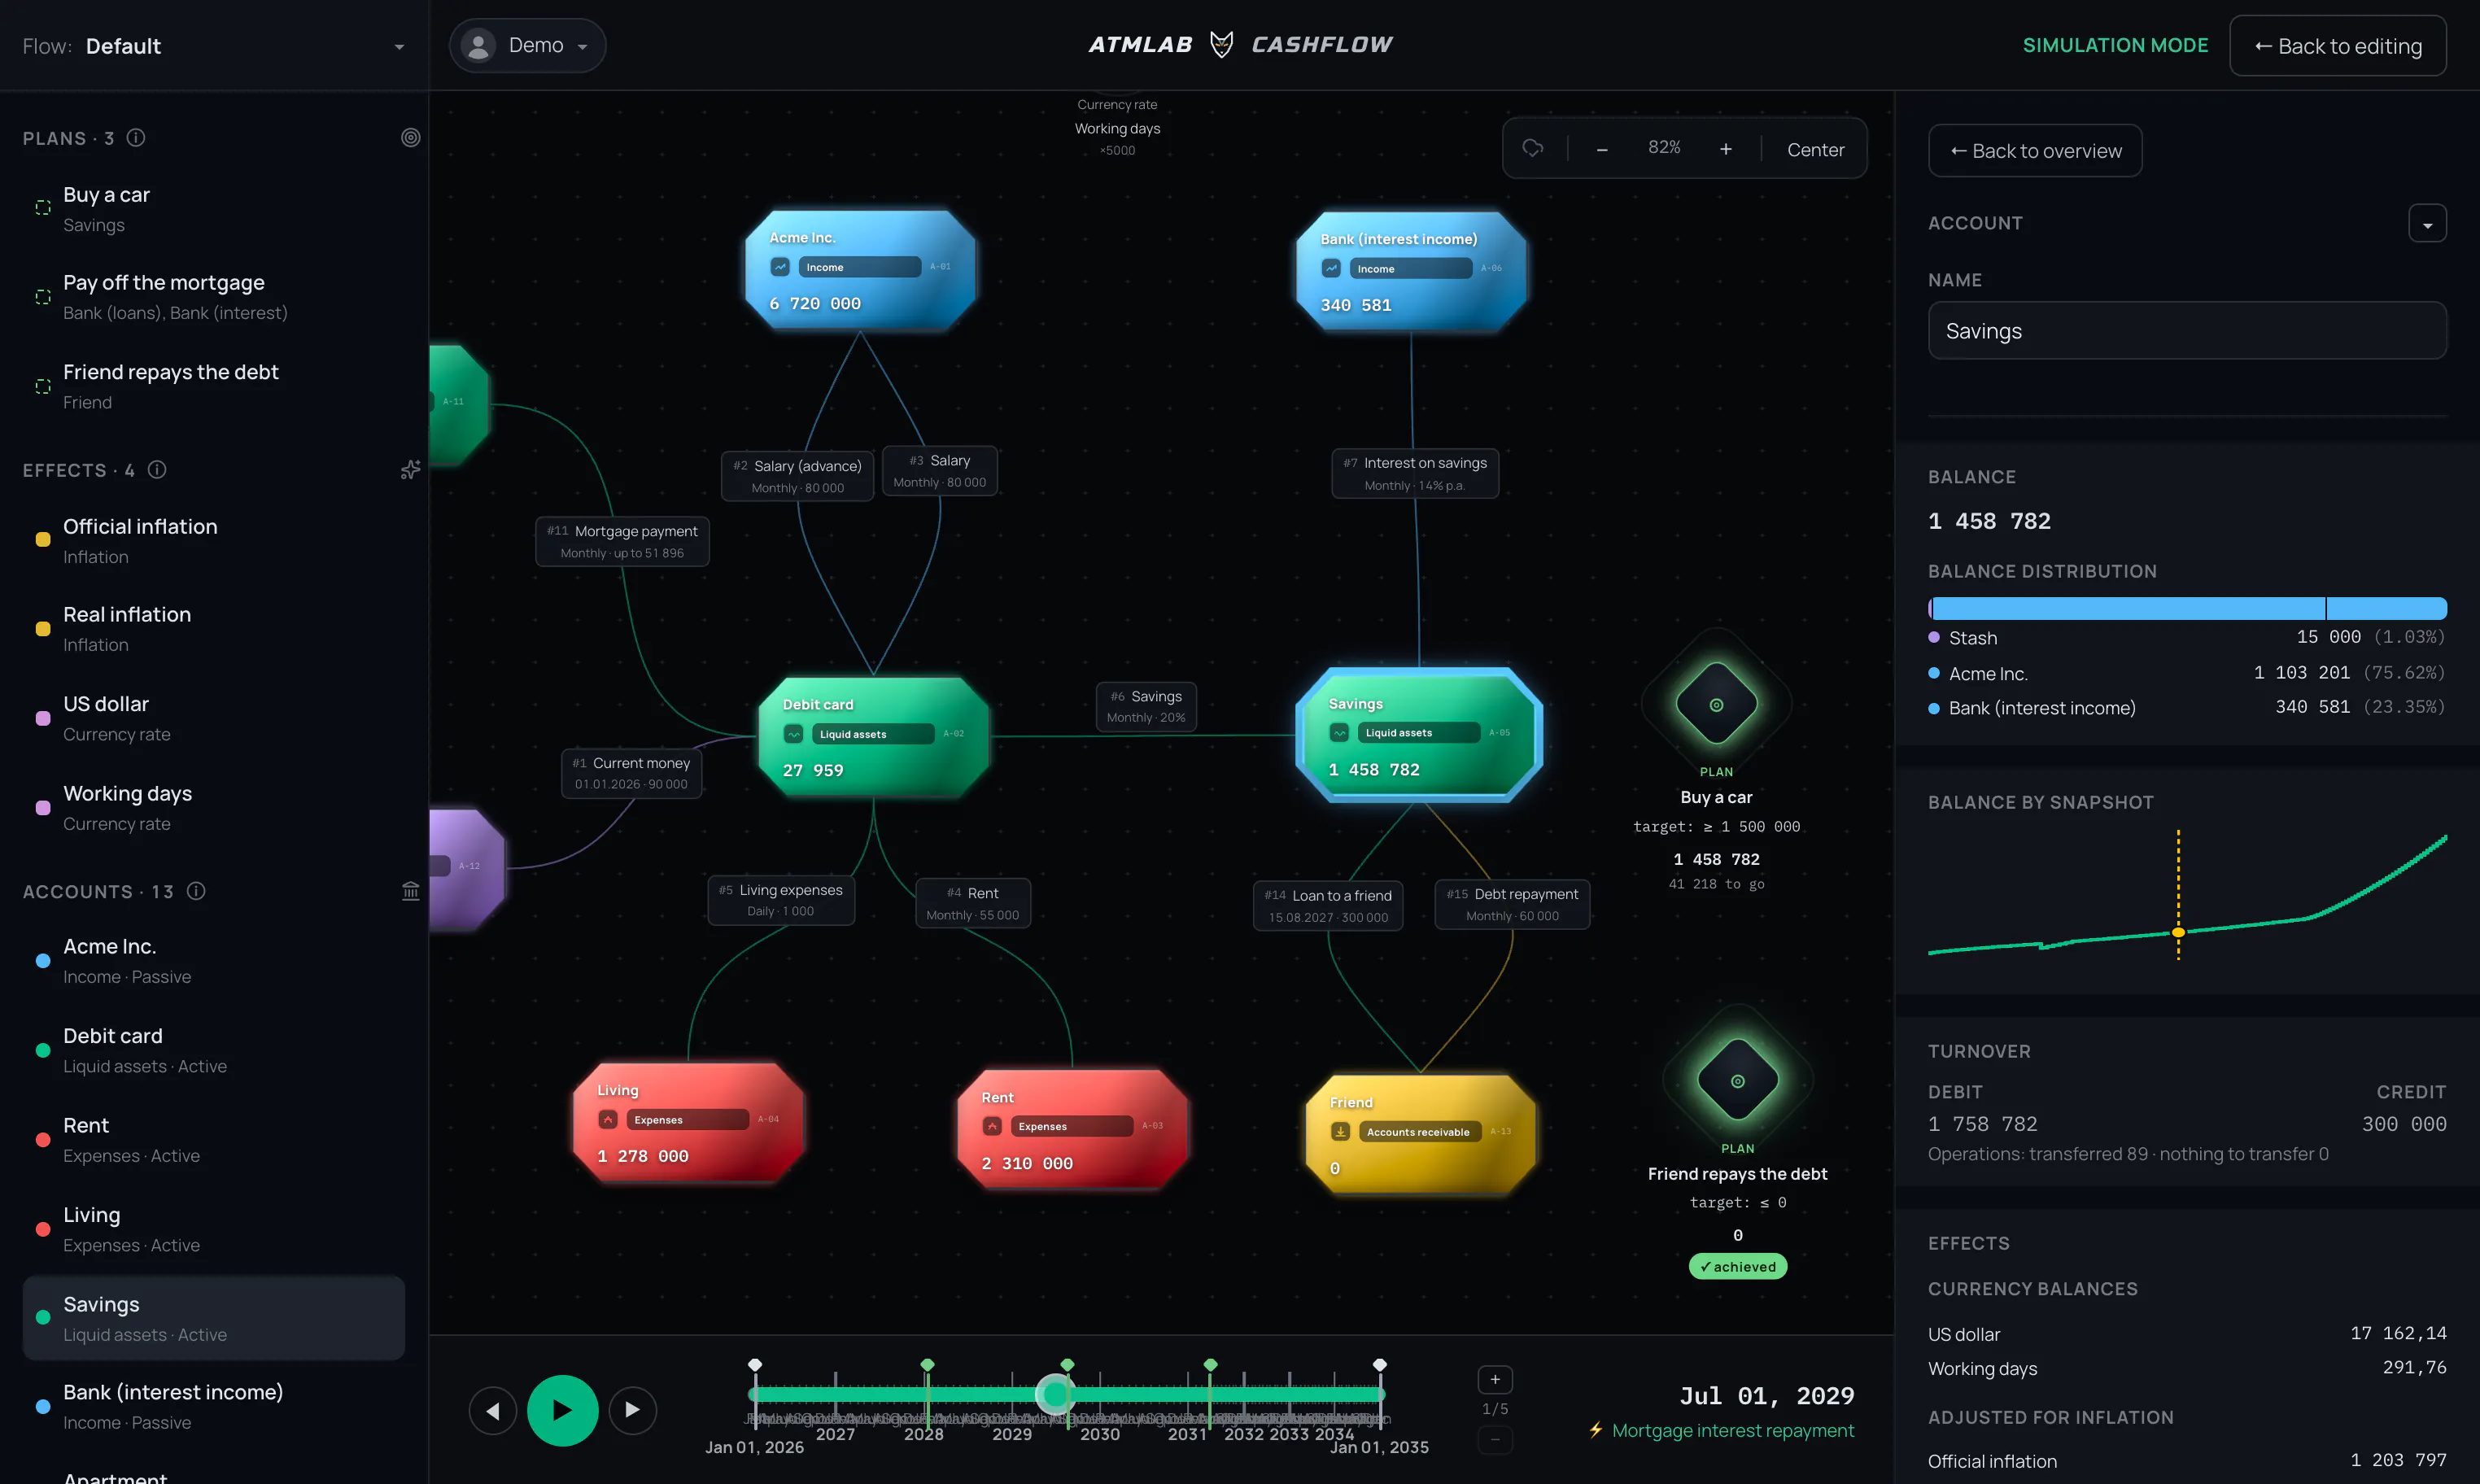Select the Buy a car plan
2480x1484 pixels.
(214, 209)
